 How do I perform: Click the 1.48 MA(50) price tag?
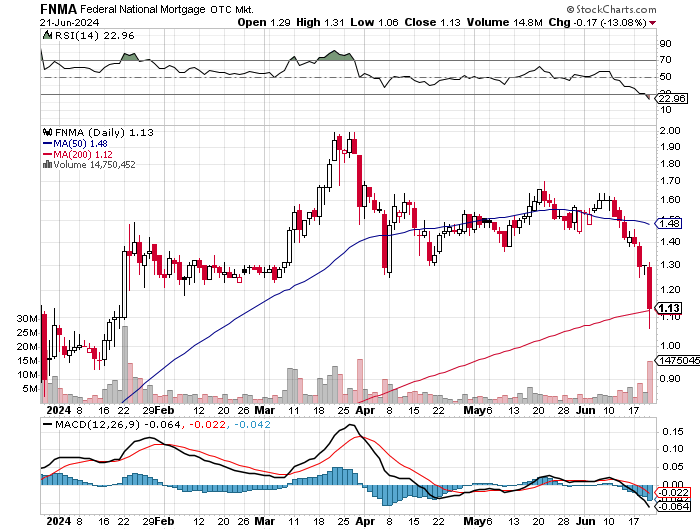click(669, 223)
